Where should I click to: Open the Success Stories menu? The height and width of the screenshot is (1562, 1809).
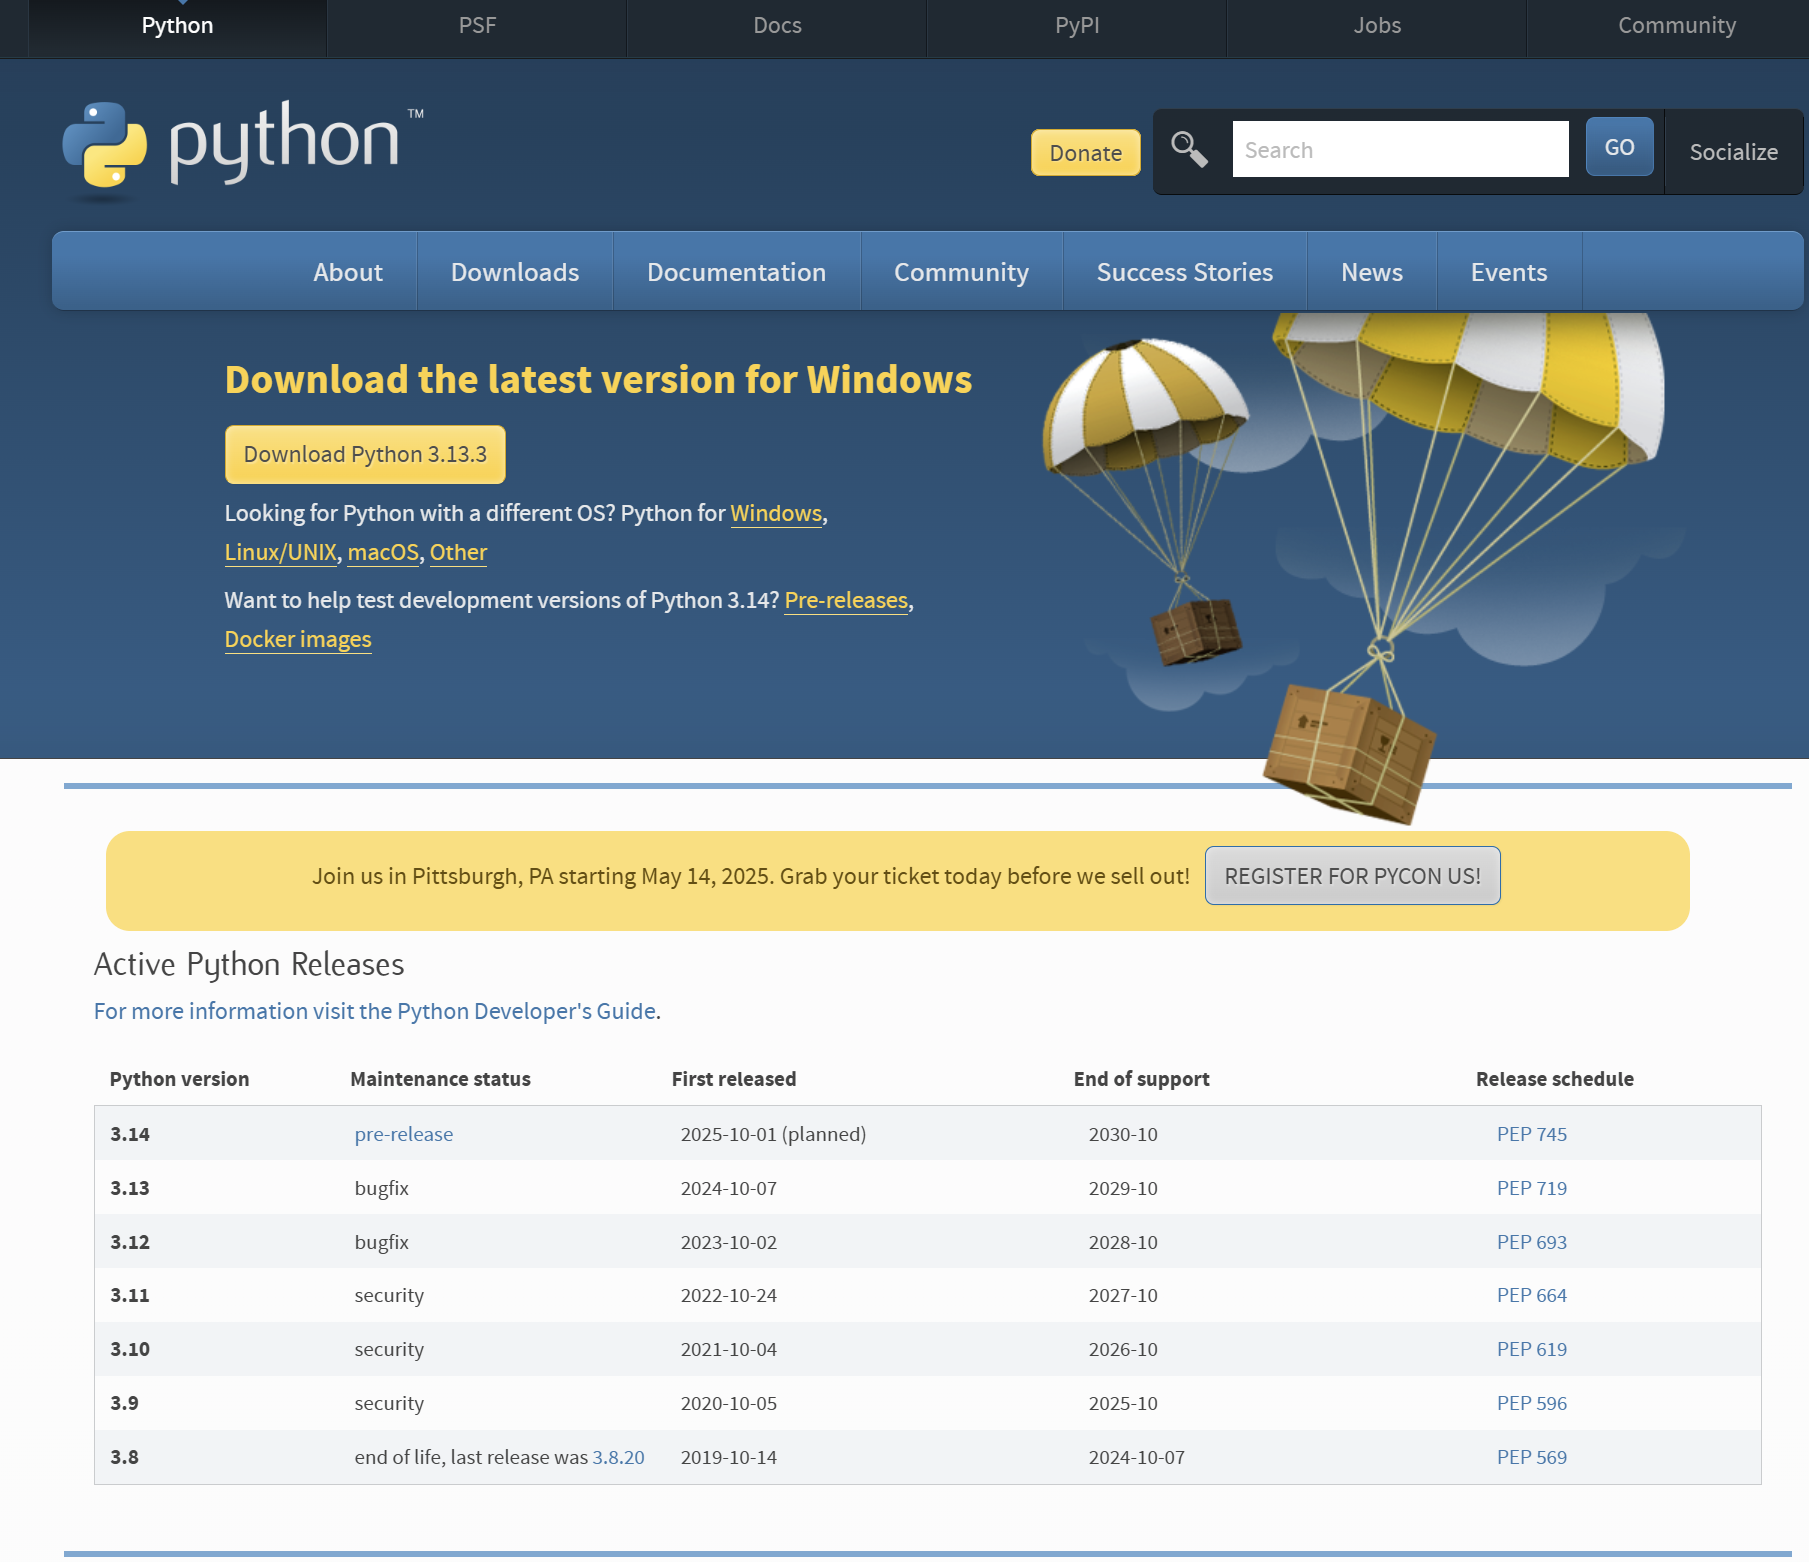tap(1184, 272)
